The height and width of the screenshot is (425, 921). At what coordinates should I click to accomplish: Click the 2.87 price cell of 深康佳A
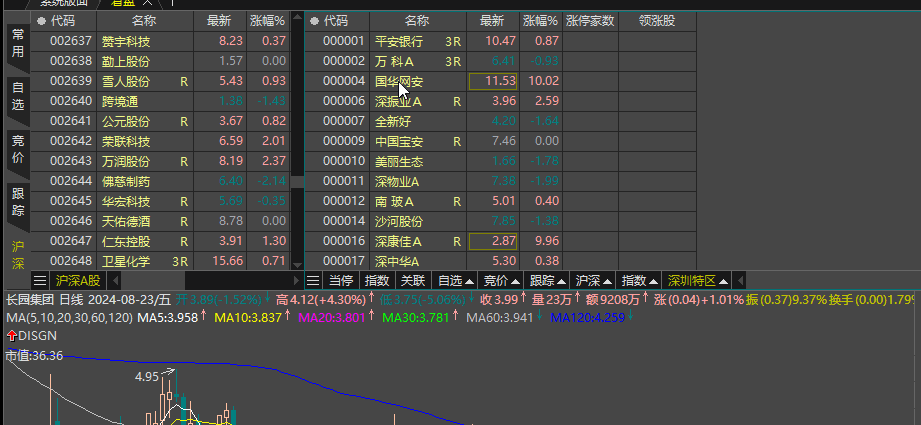[x=493, y=241]
